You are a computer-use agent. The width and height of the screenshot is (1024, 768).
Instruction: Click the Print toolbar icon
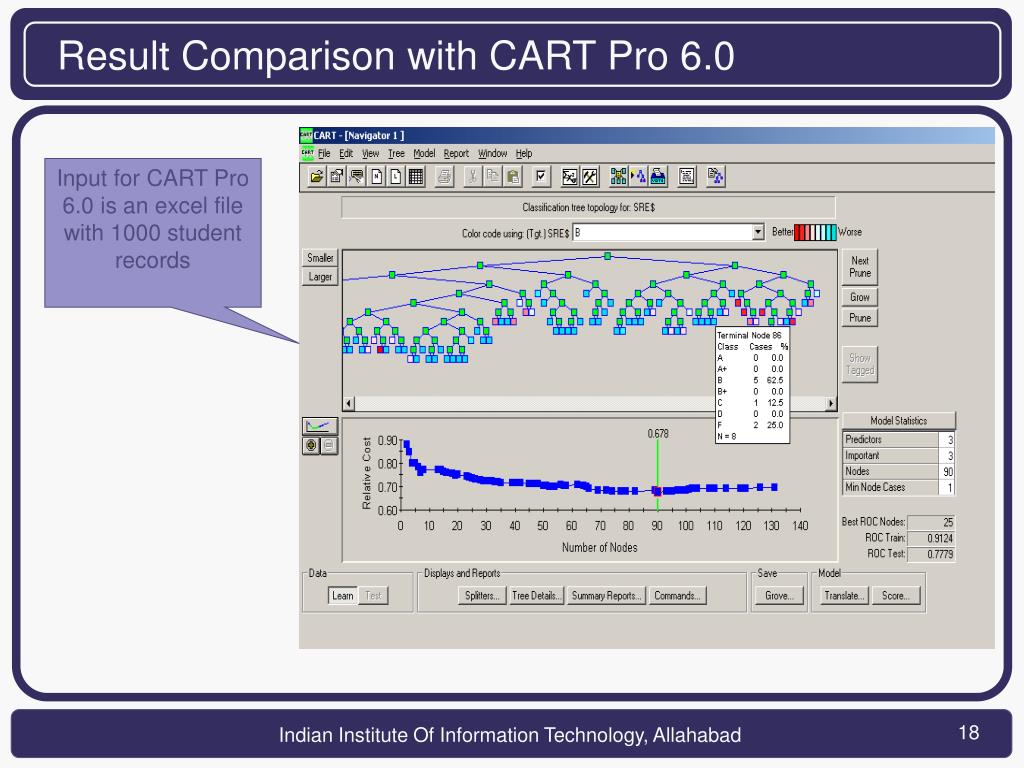445,176
